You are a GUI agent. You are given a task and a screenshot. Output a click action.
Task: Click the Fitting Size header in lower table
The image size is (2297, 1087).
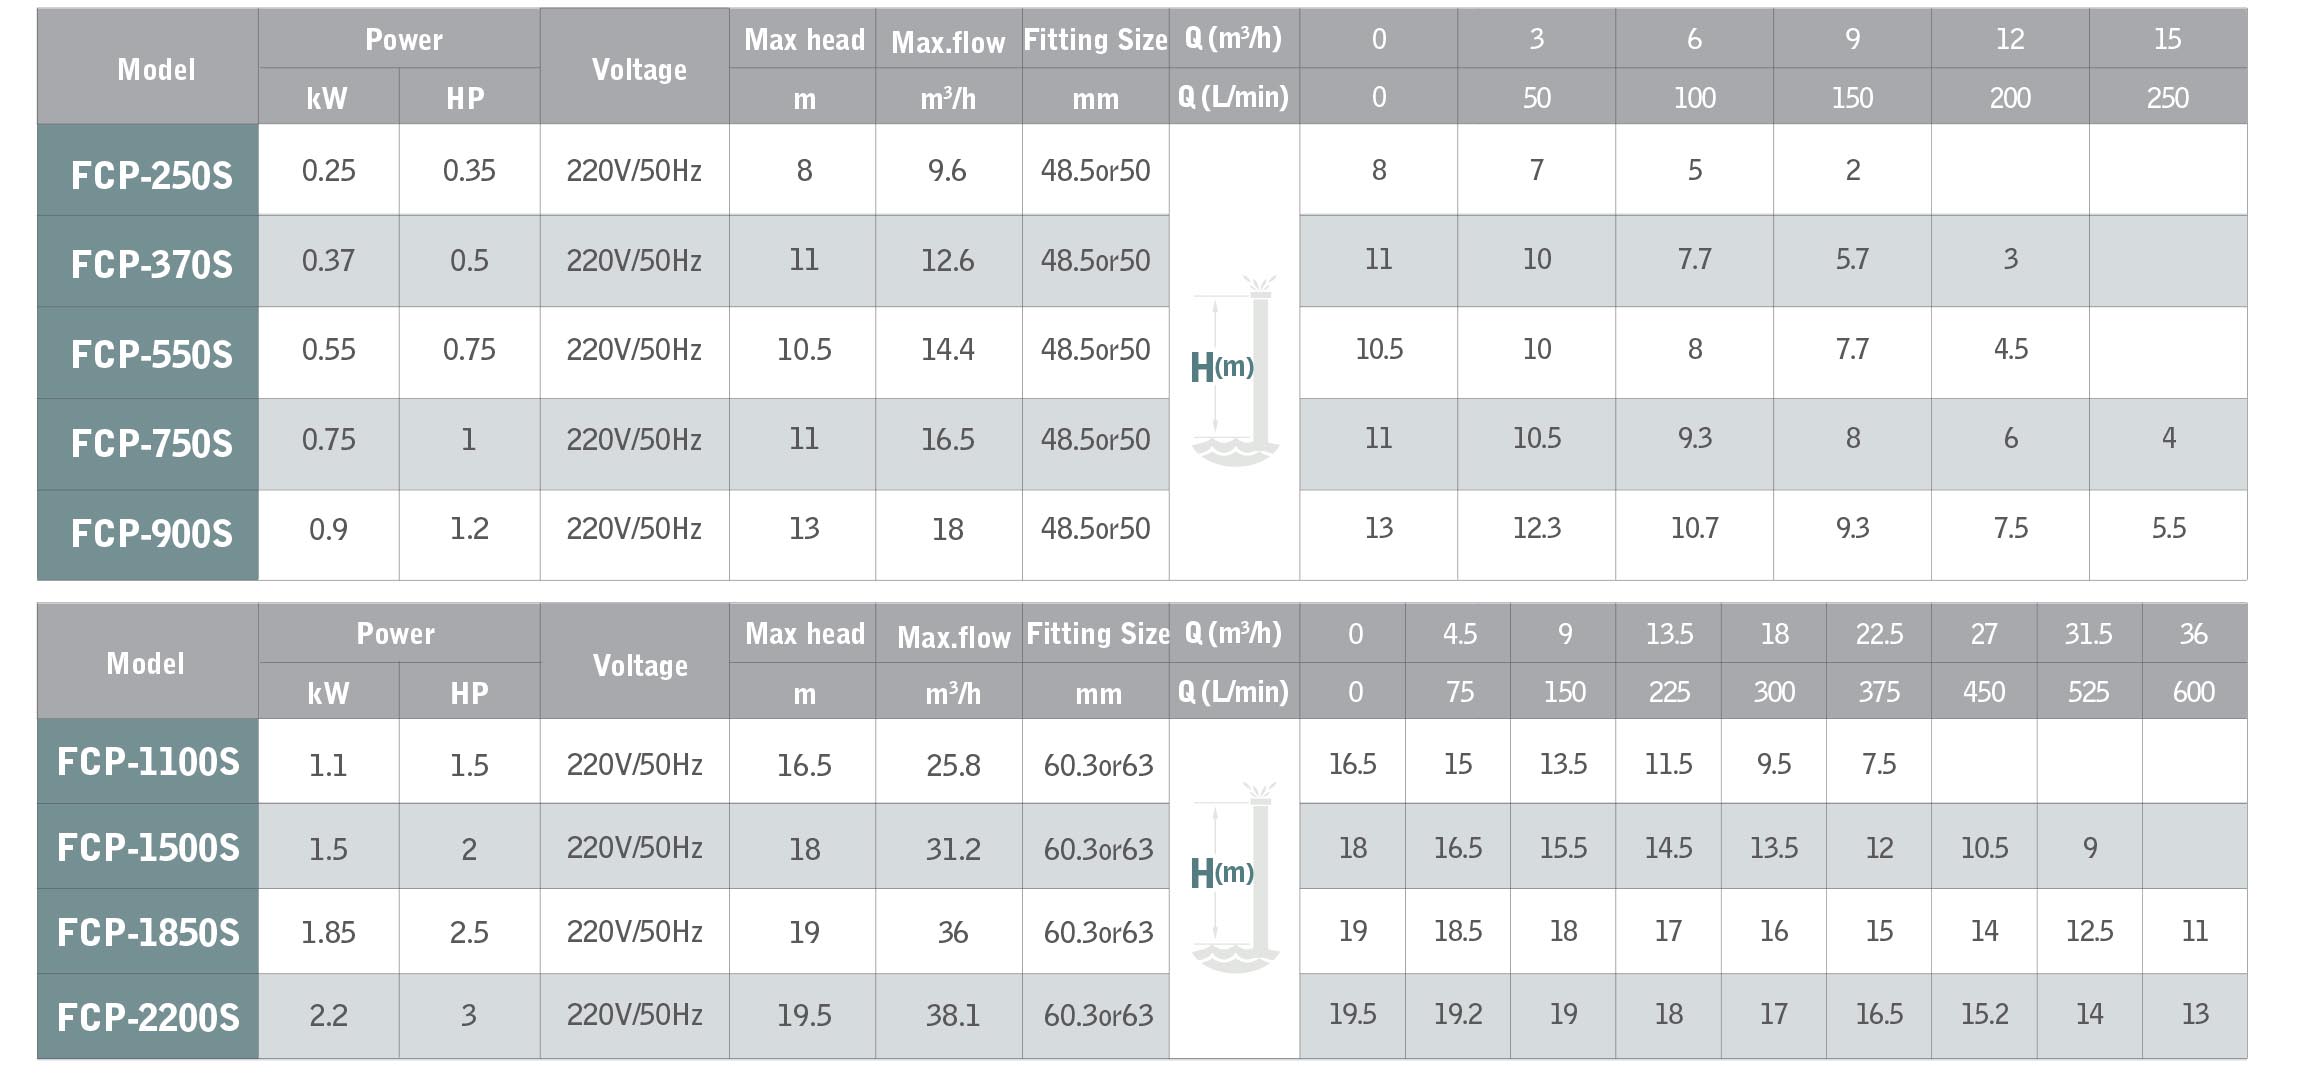point(1096,632)
